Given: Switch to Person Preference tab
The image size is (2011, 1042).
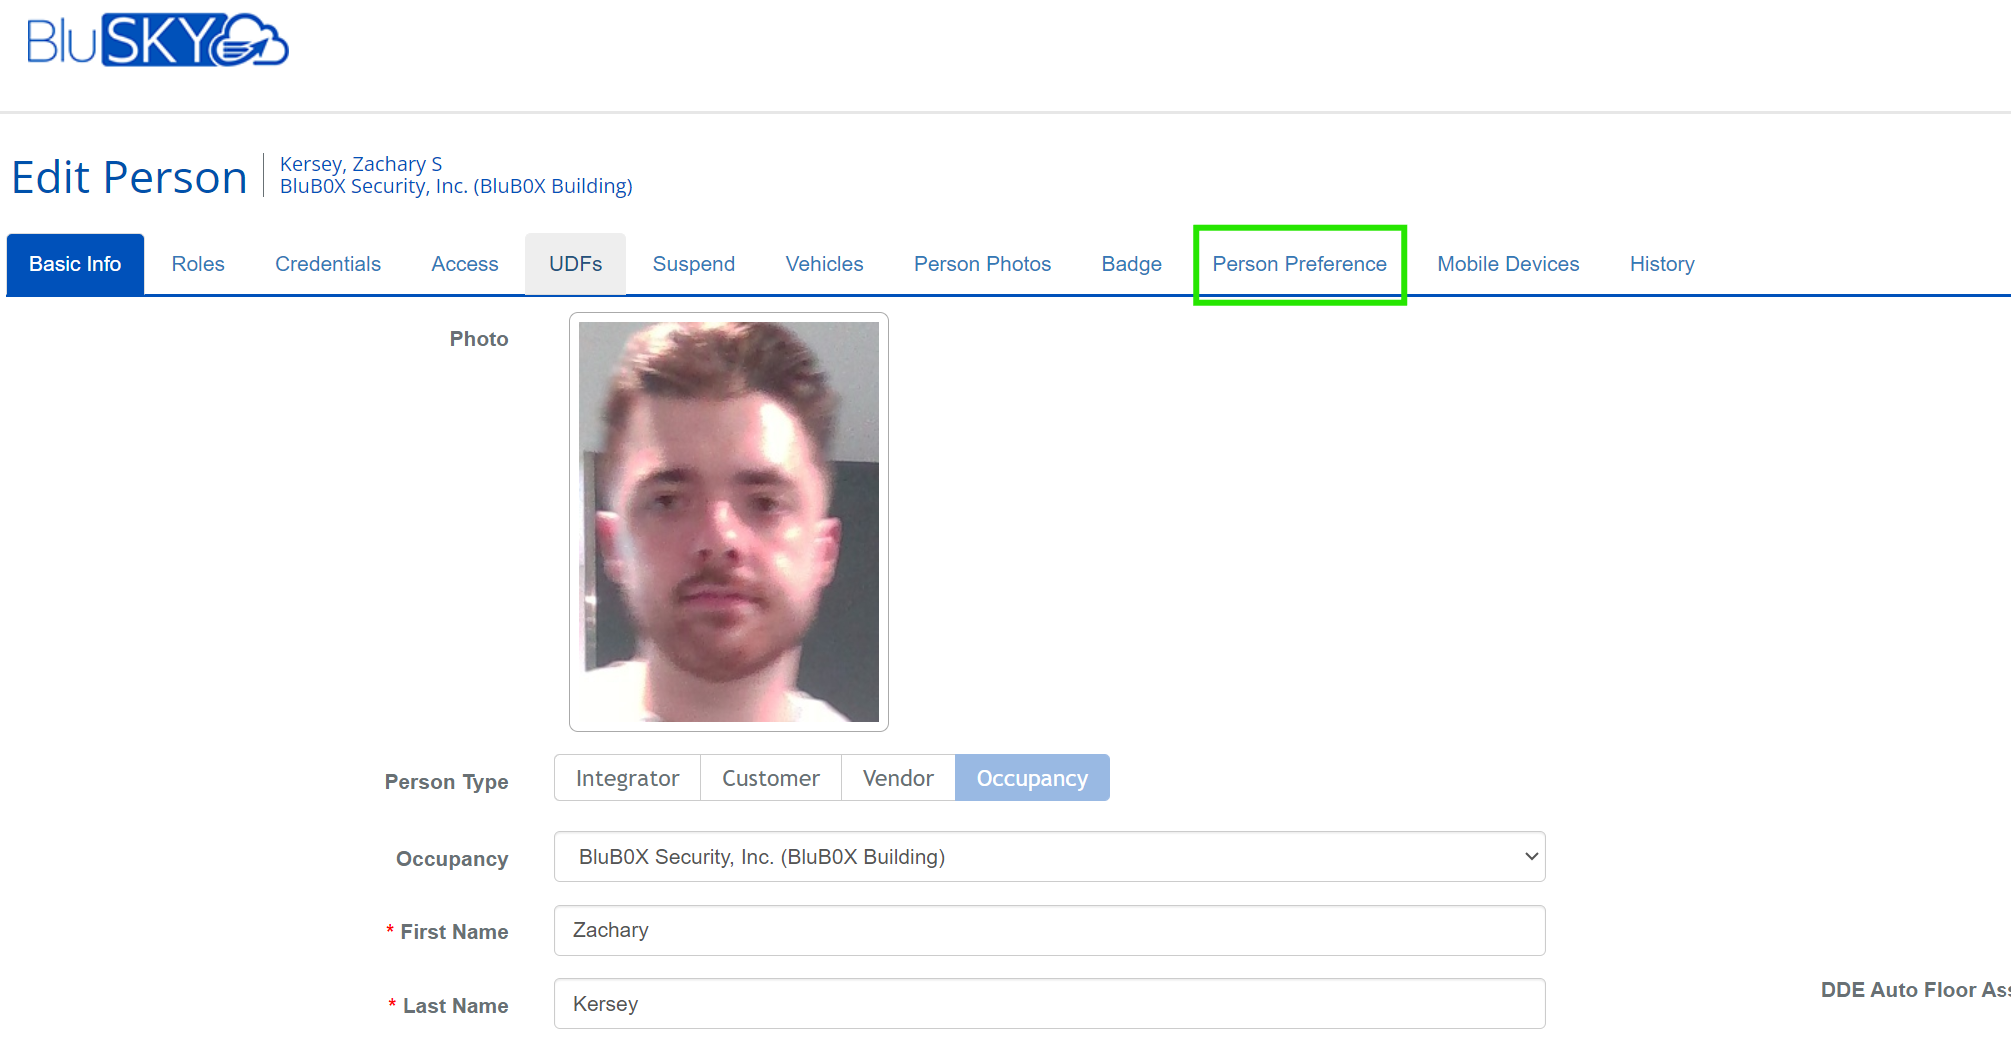Looking at the screenshot, I should (1299, 264).
